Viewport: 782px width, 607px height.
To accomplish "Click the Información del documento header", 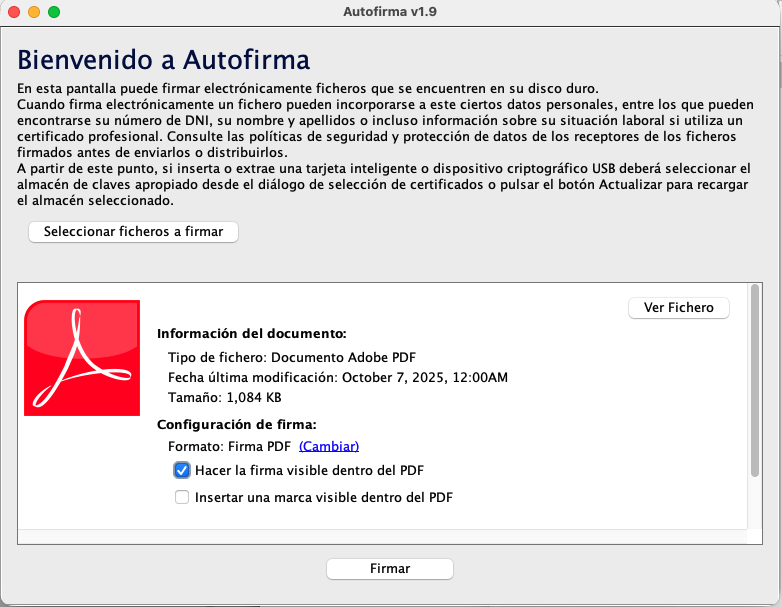I will click(251, 334).
